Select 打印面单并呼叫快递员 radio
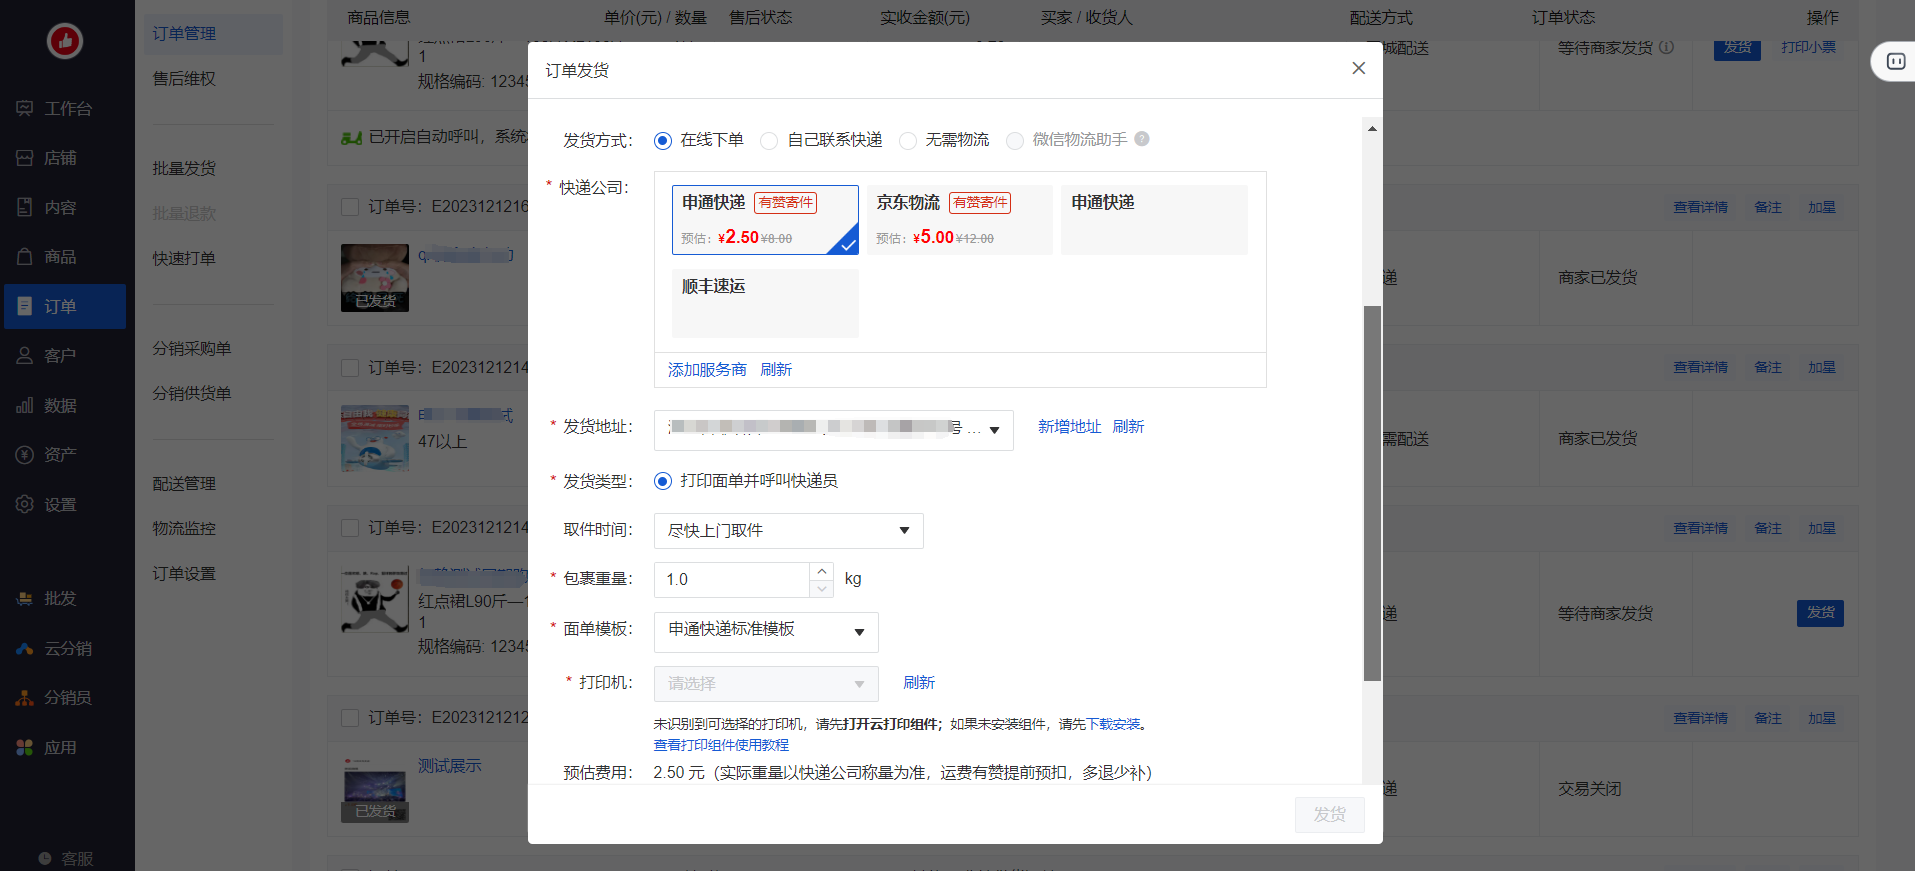1915x871 pixels. click(662, 481)
